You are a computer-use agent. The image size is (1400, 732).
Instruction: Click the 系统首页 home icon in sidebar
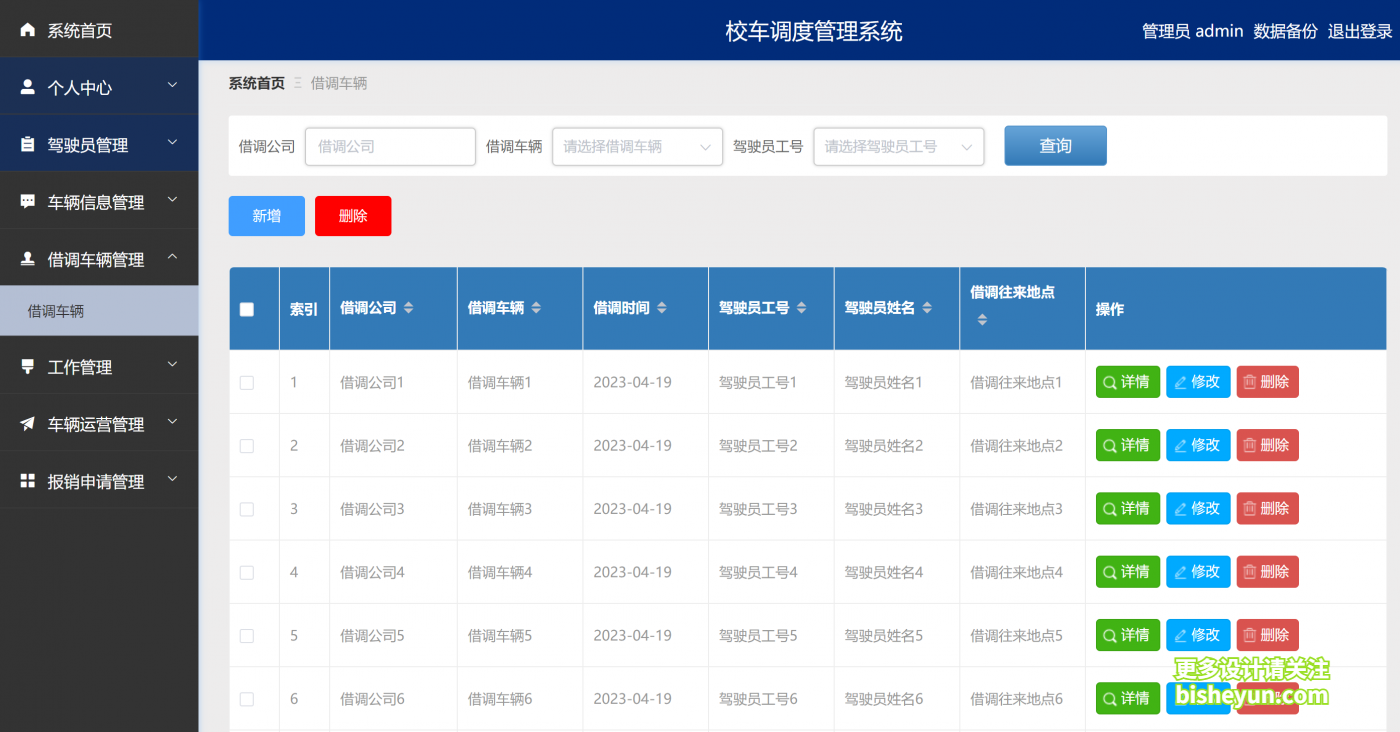click(x=27, y=29)
